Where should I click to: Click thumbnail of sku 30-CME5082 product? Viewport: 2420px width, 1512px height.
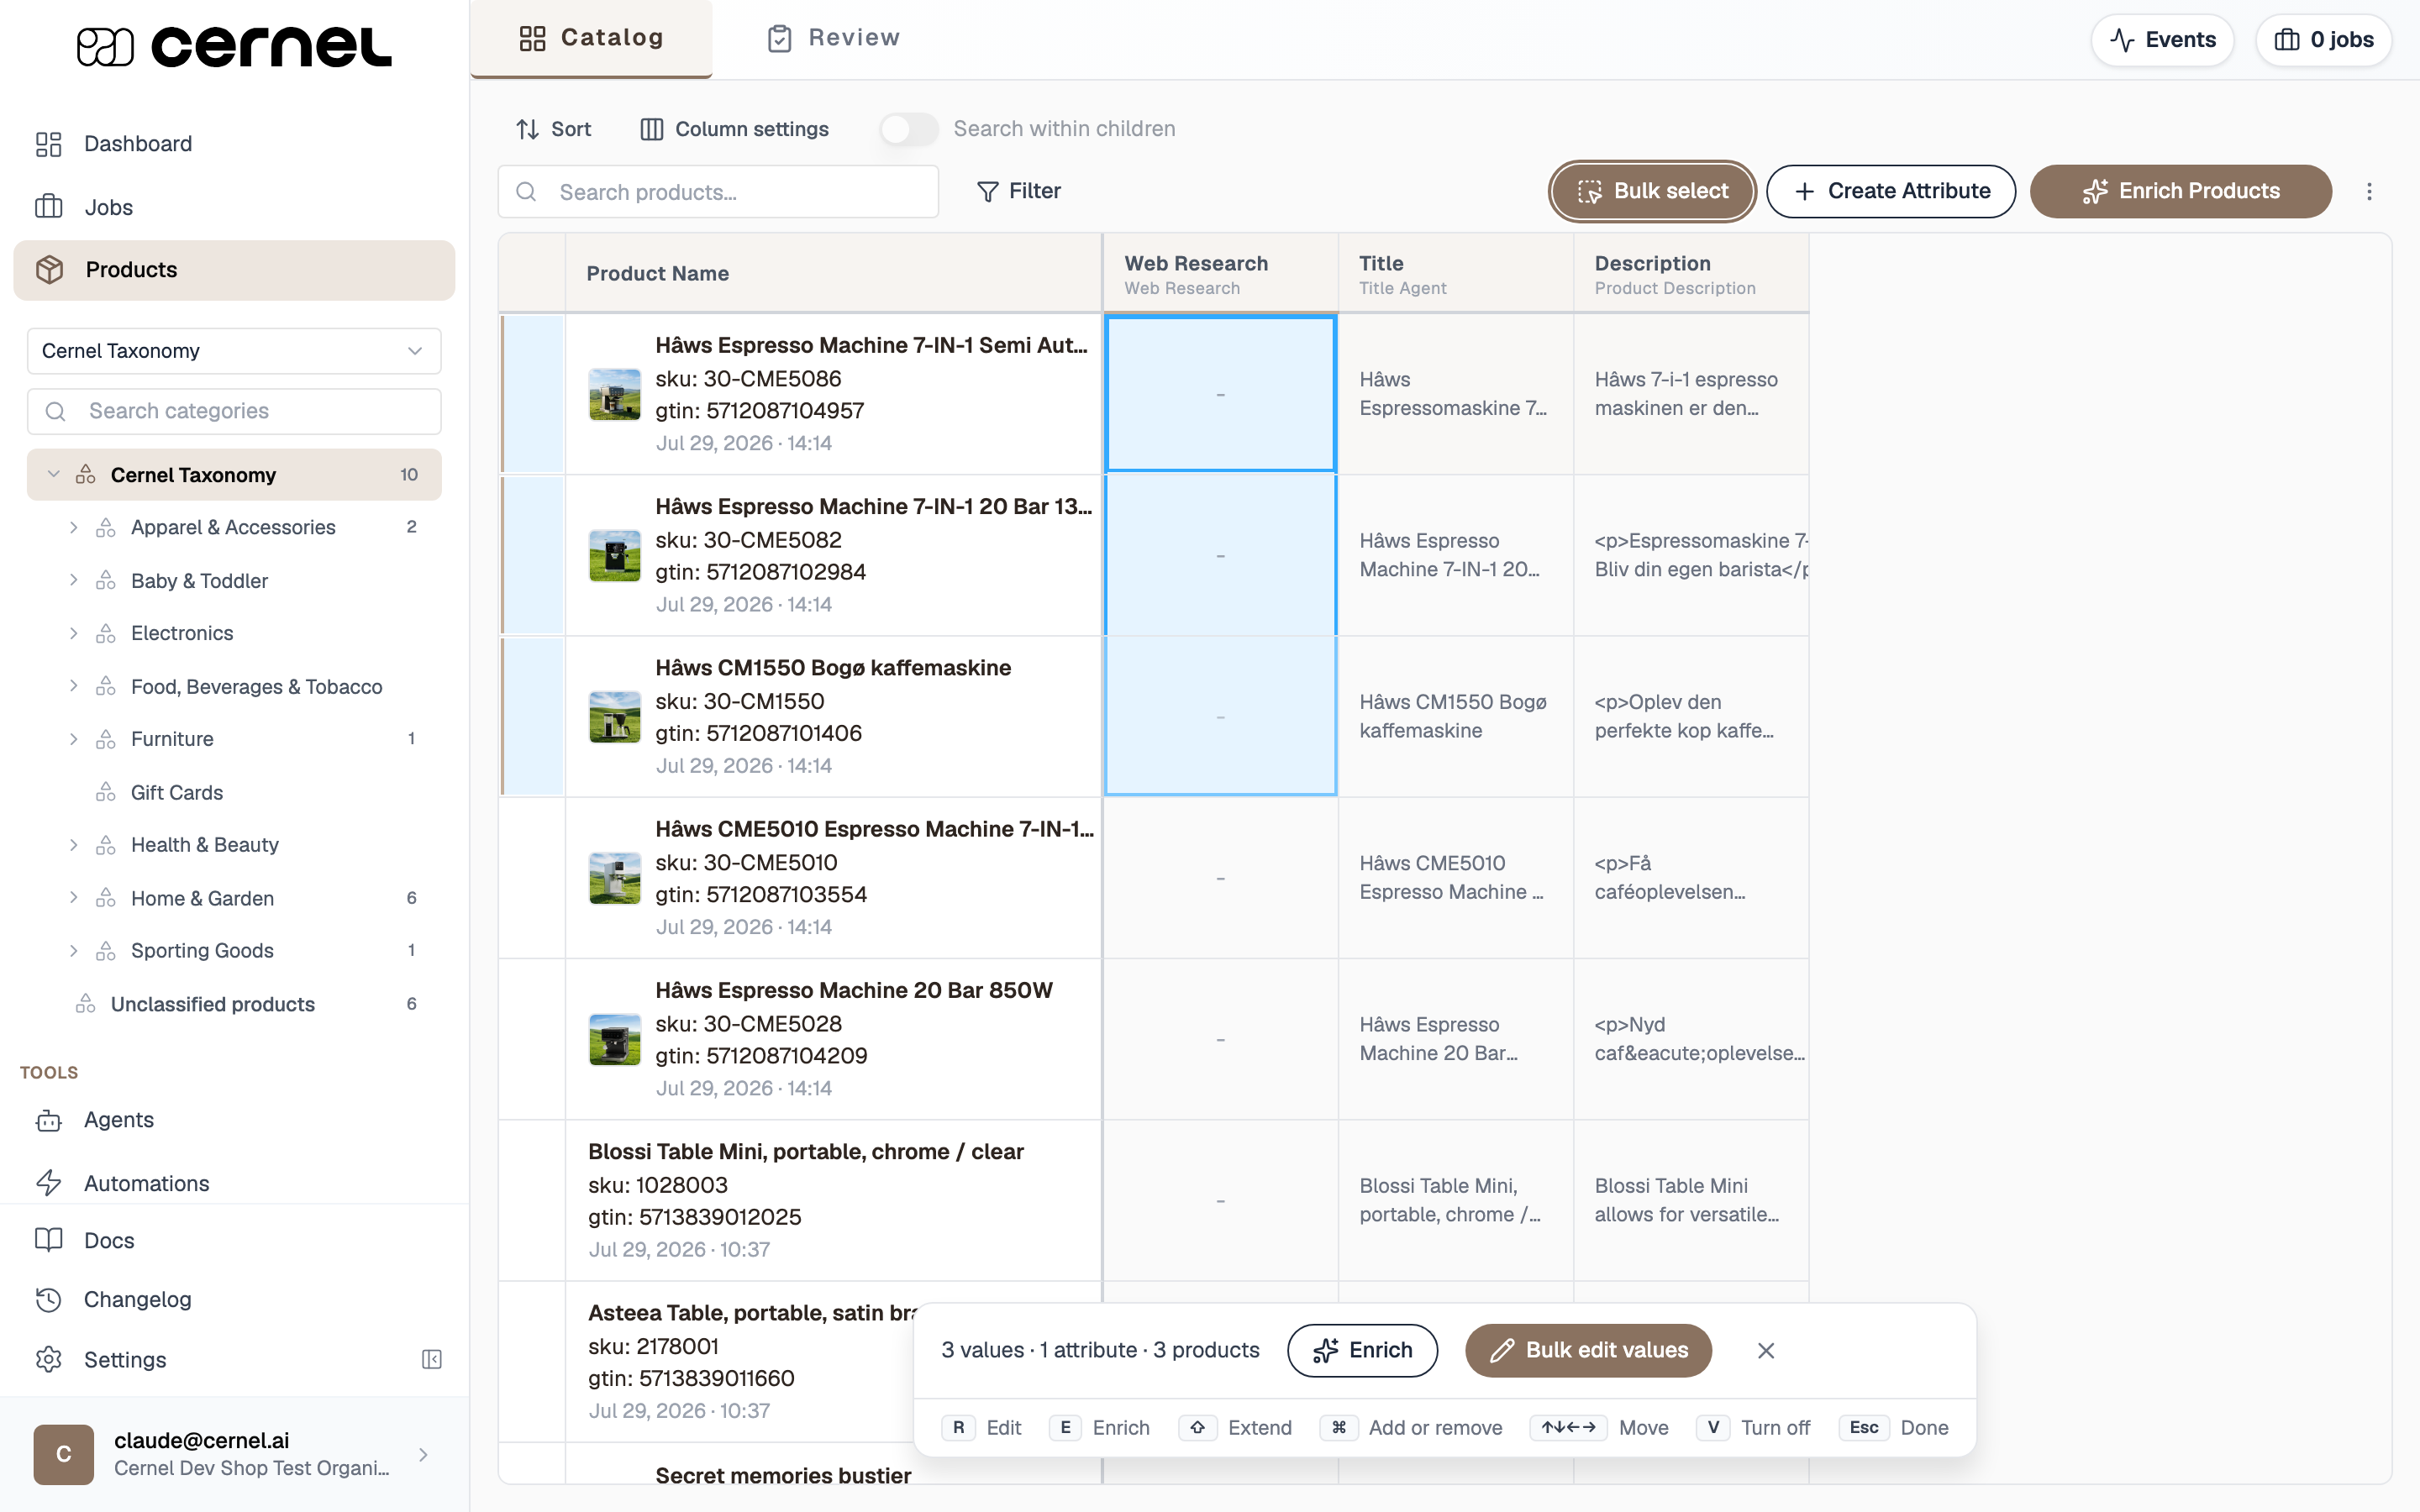point(615,556)
